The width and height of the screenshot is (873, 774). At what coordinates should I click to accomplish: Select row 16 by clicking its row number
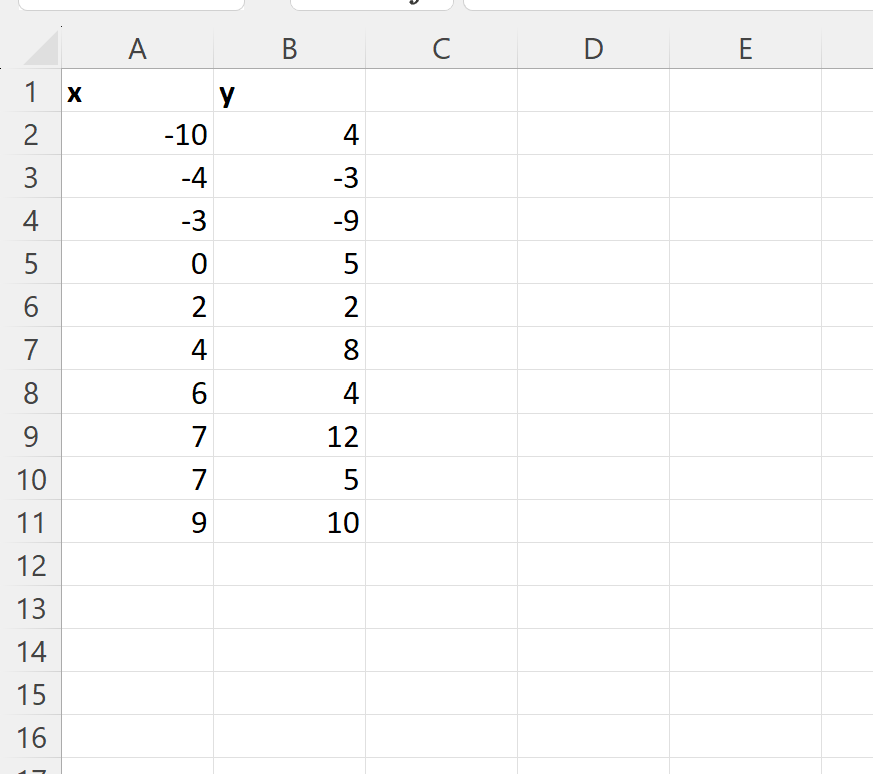click(31, 738)
